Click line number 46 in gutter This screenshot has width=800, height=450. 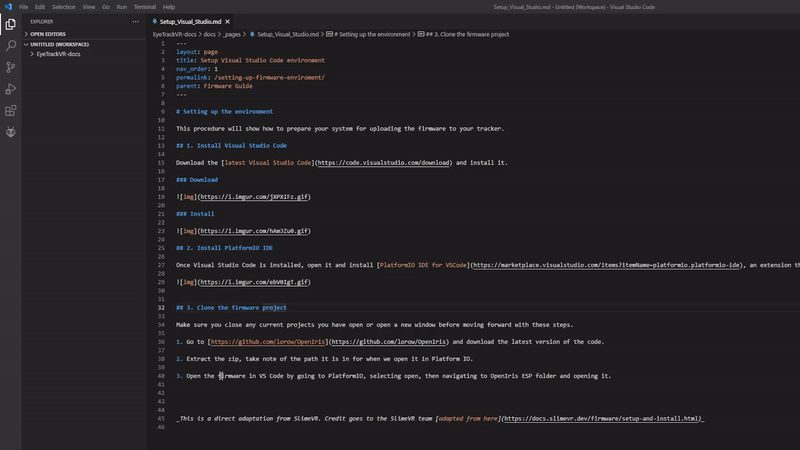pos(161,427)
